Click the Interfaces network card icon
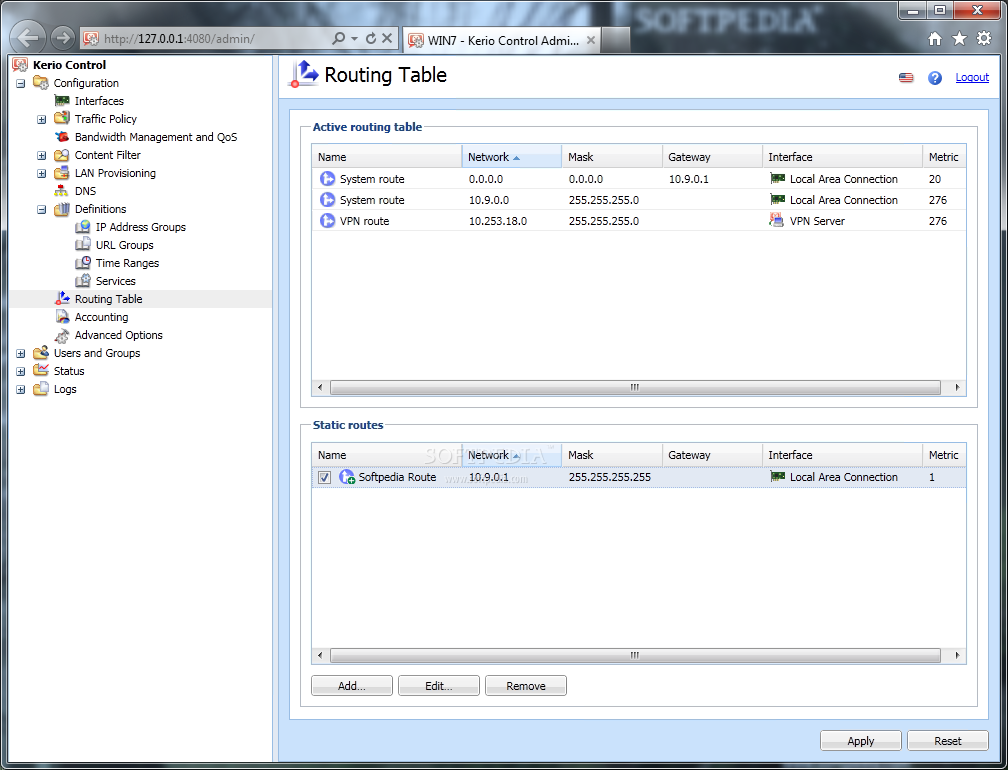 pos(62,101)
